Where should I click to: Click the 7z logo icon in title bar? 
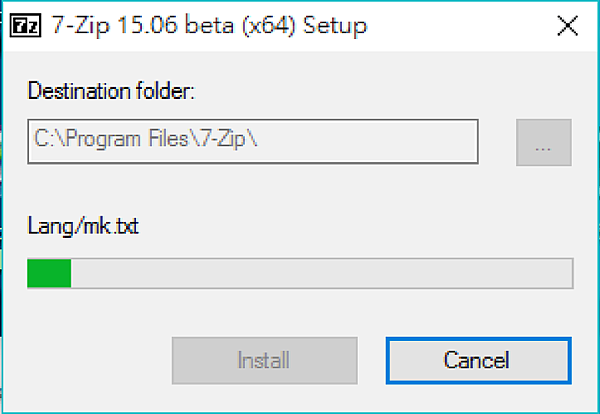click(x=25, y=26)
